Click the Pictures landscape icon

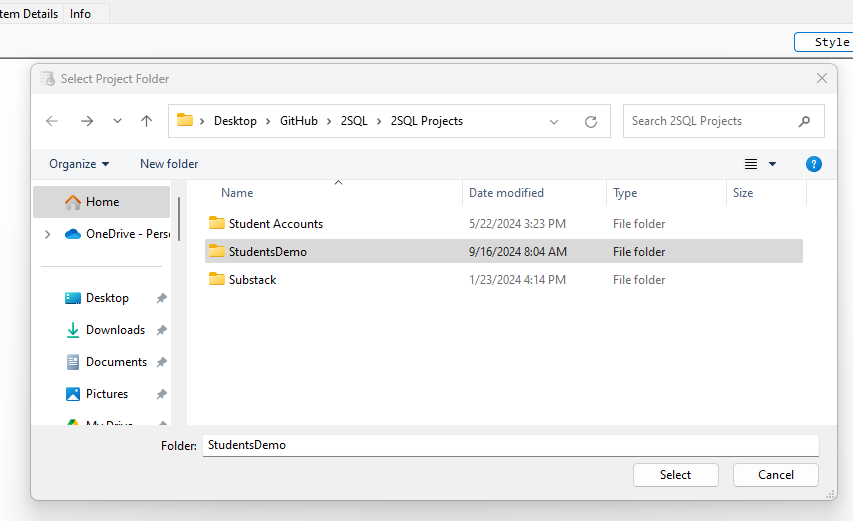pyautogui.click(x=72, y=394)
